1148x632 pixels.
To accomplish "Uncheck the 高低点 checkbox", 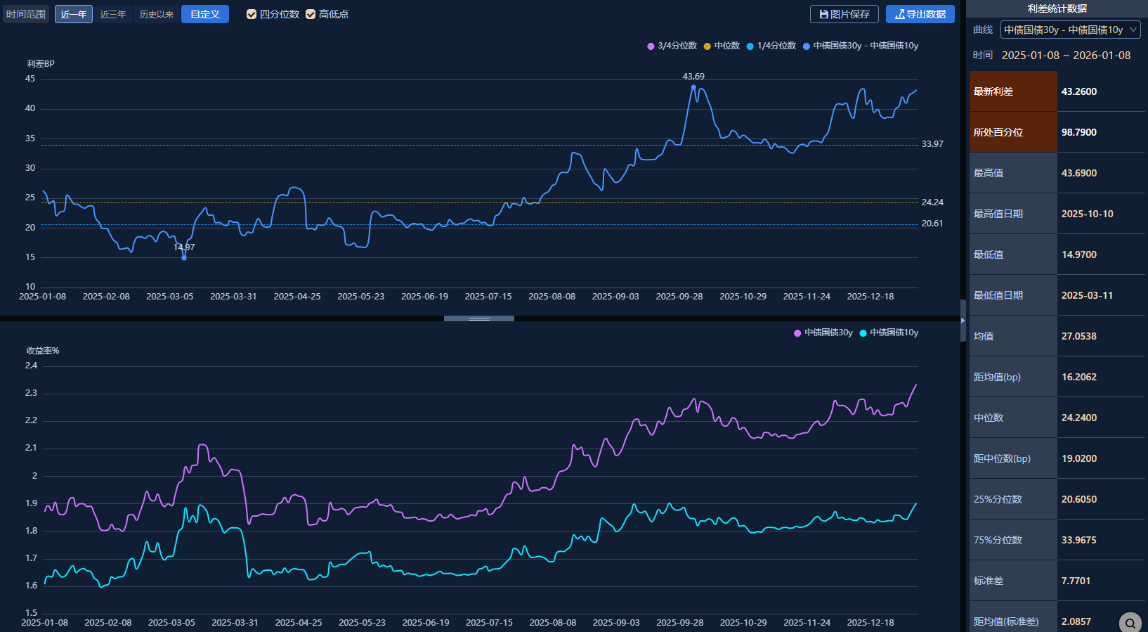I will tap(311, 14).
